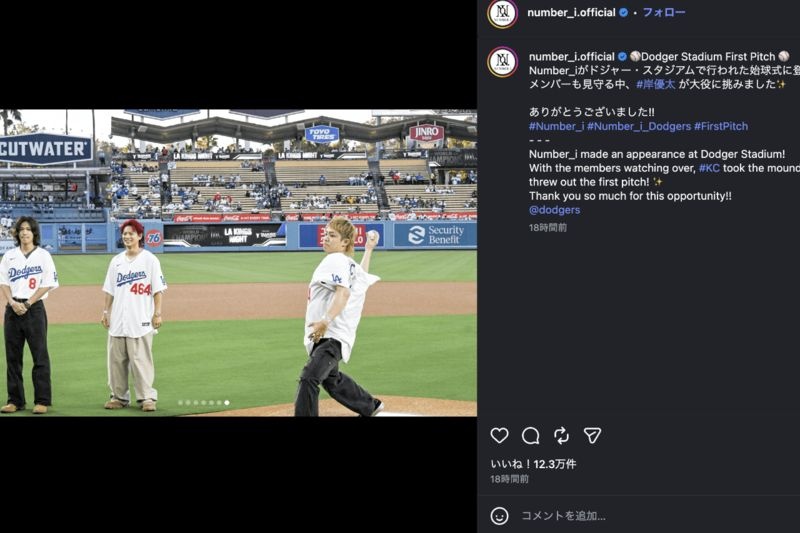Viewport: 800px width, 533px height.
Task: Click the verified badge in the header
Action: pyautogui.click(x=623, y=12)
